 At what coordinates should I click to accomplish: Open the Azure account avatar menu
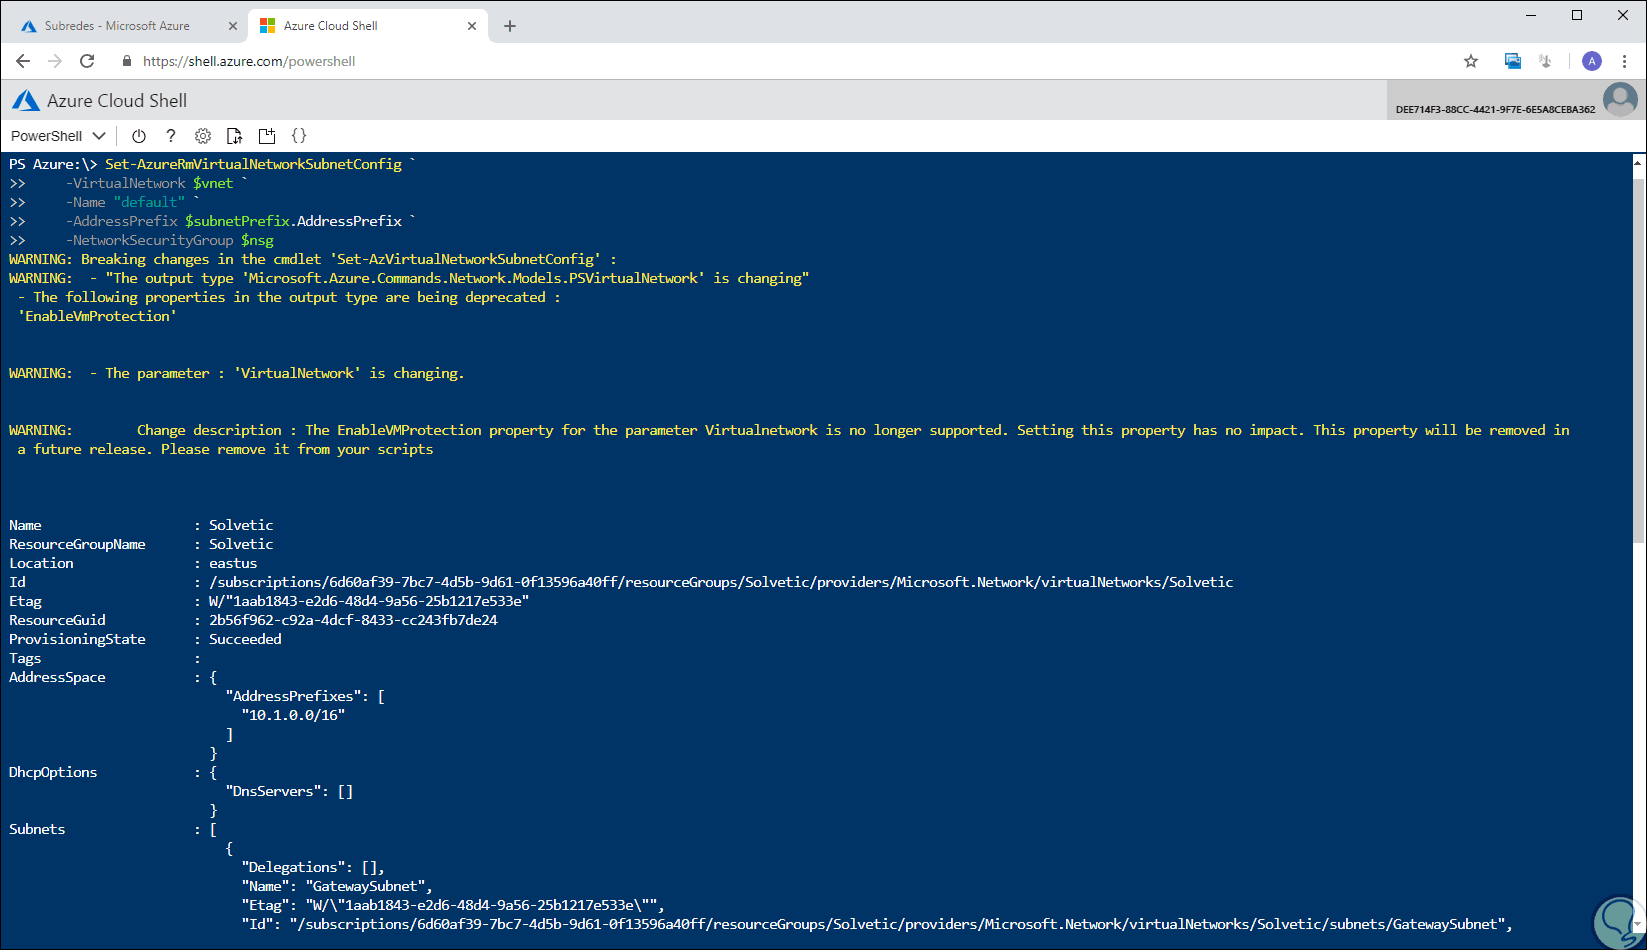(1620, 100)
